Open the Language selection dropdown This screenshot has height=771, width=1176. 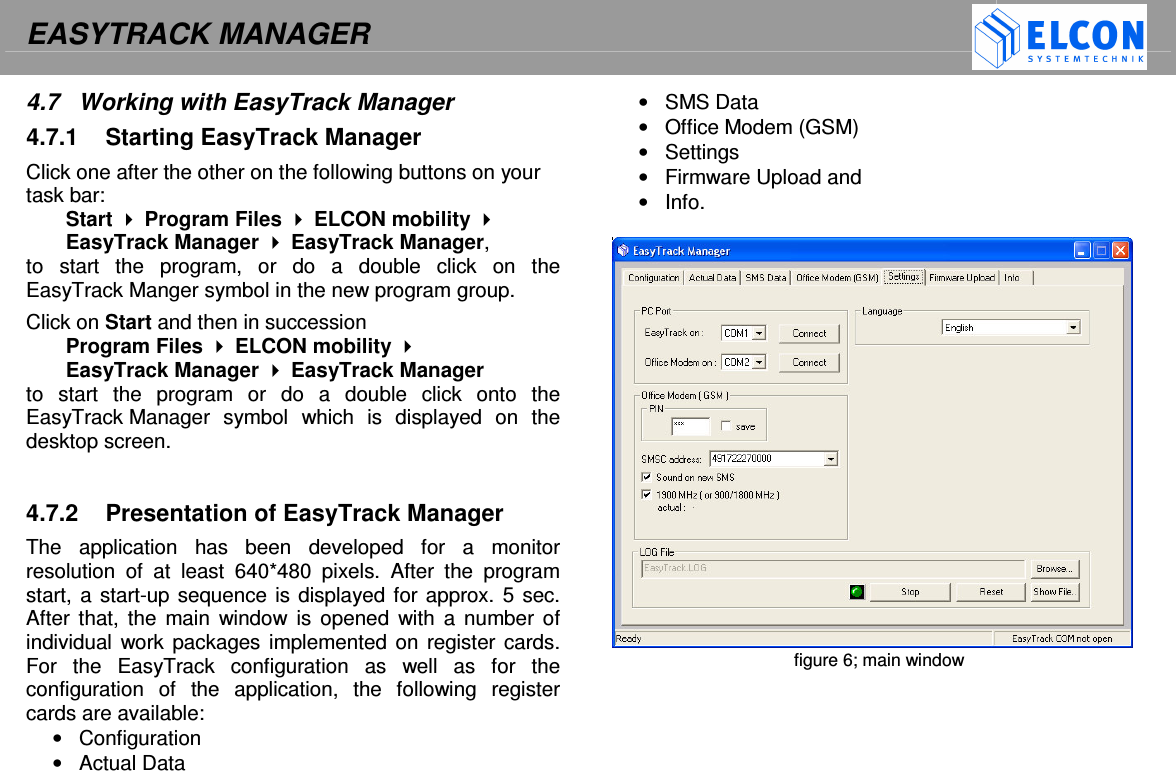[x=1073, y=327]
